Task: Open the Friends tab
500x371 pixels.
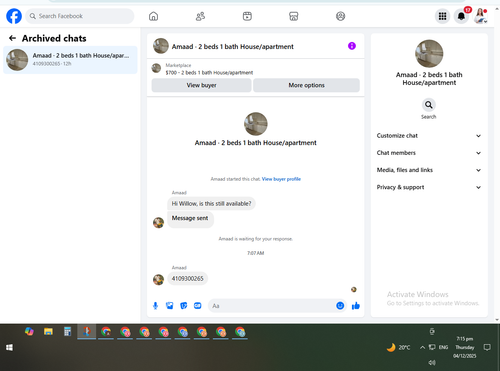Action: (x=200, y=16)
